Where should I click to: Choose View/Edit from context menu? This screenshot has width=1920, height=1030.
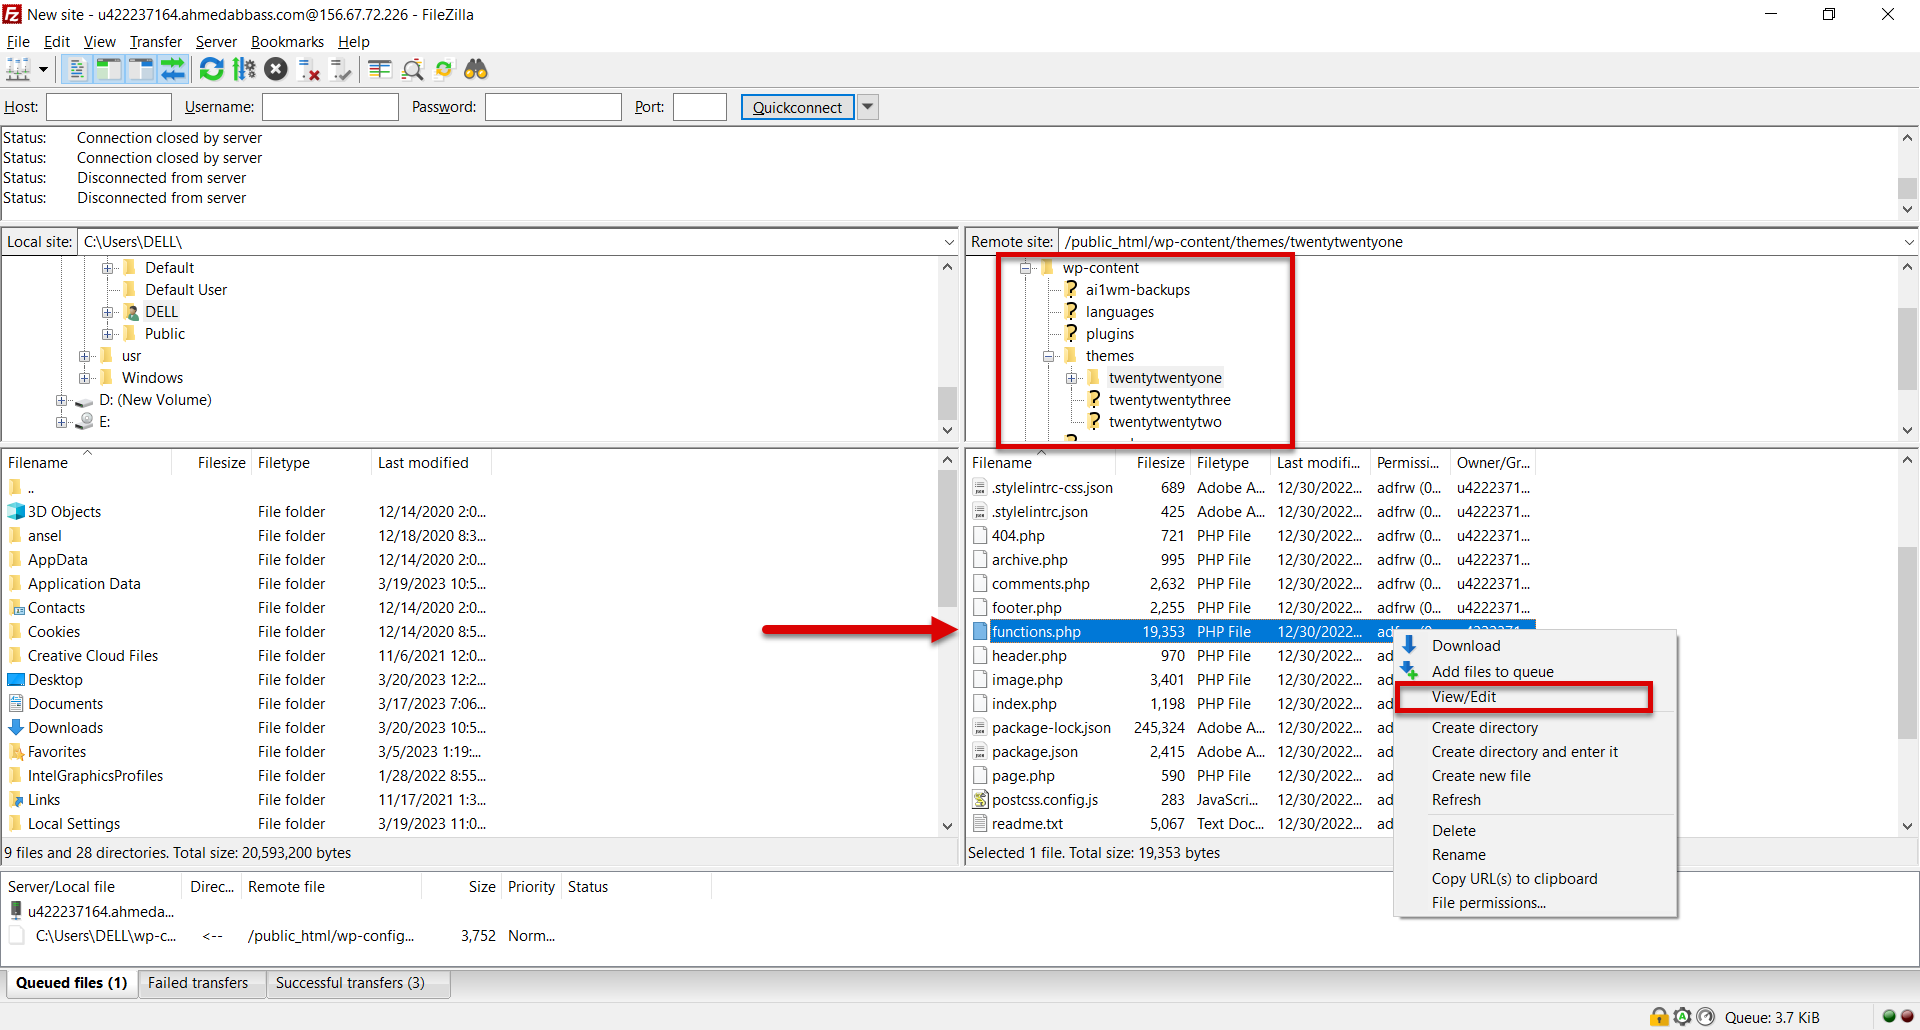click(x=1464, y=697)
